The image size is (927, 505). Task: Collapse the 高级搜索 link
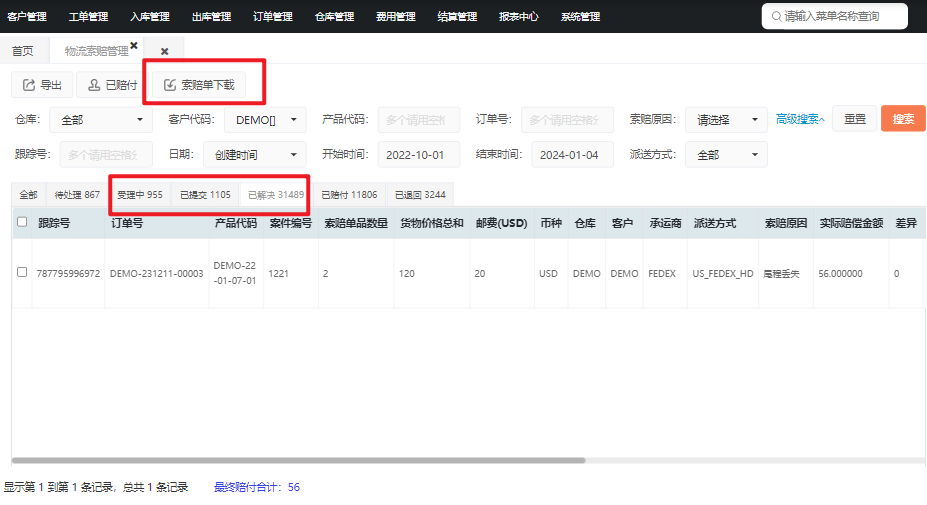pyautogui.click(x=800, y=119)
